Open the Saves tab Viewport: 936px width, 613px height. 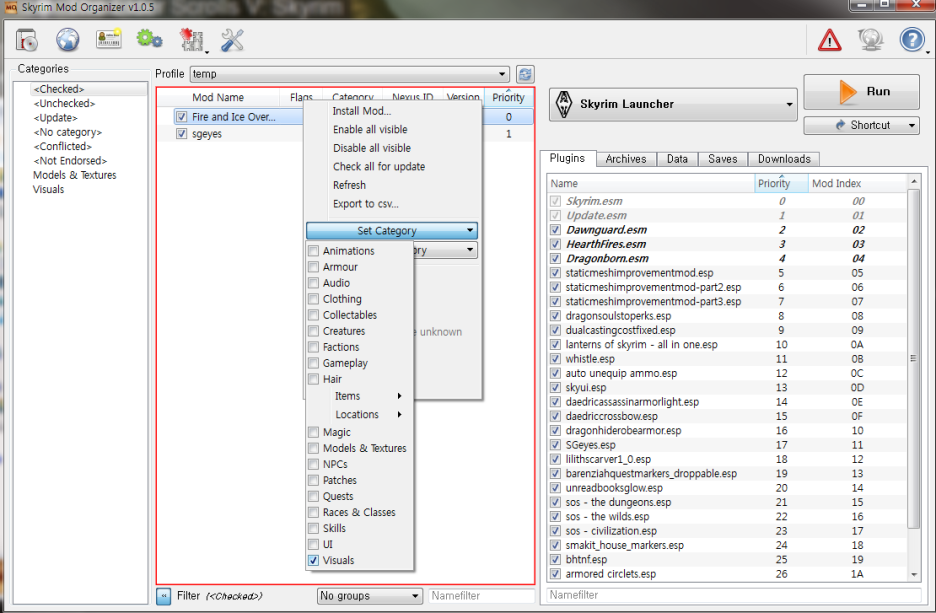tap(722, 159)
